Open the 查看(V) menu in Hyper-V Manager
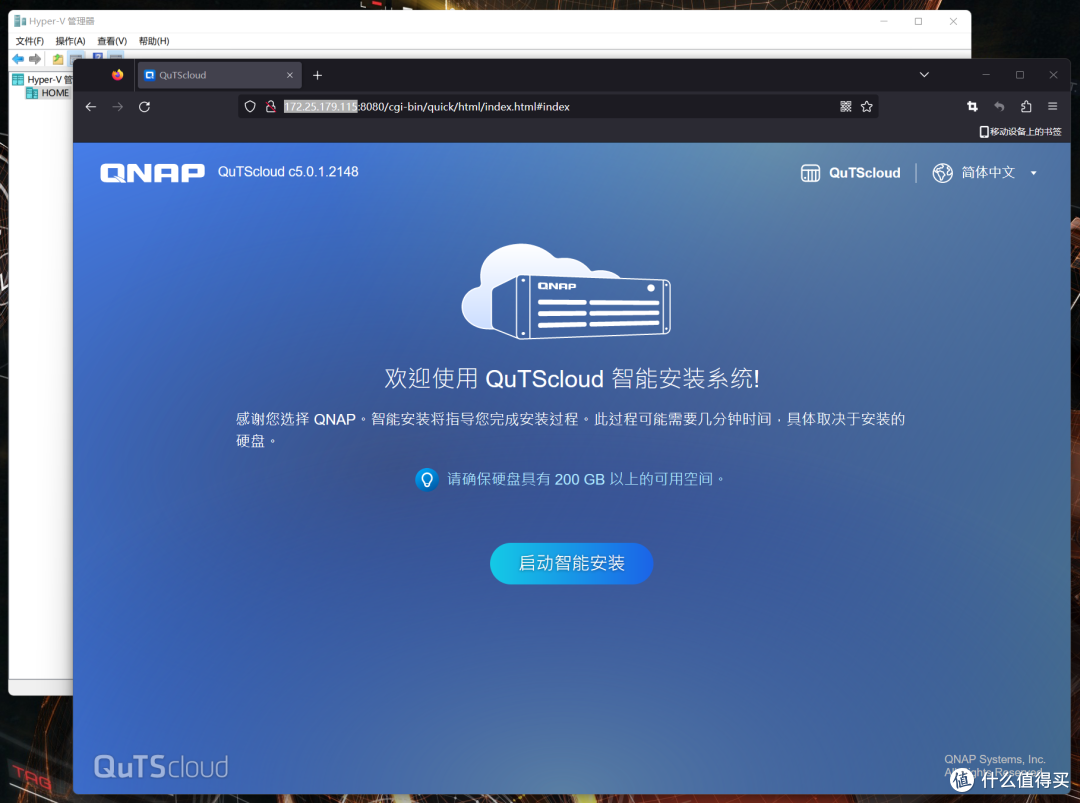The image size is (1080, 803). point(112,41)
